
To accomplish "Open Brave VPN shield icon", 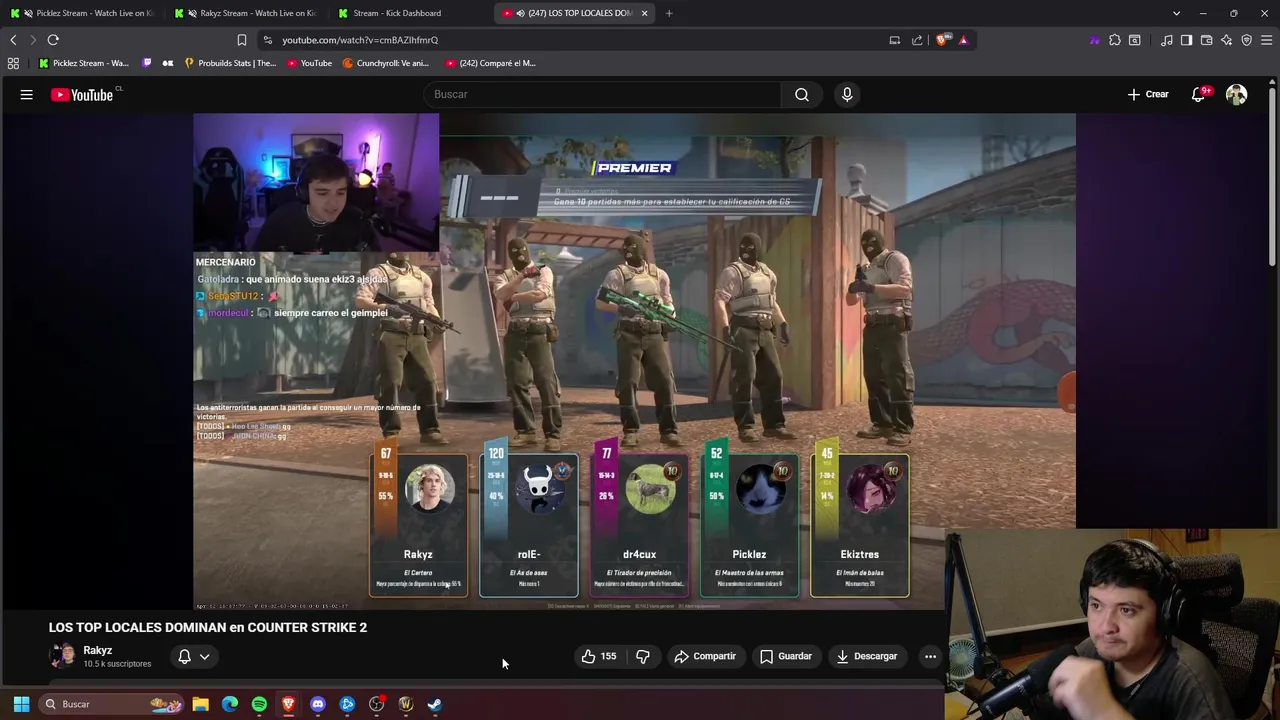I will pos(1247,40).
